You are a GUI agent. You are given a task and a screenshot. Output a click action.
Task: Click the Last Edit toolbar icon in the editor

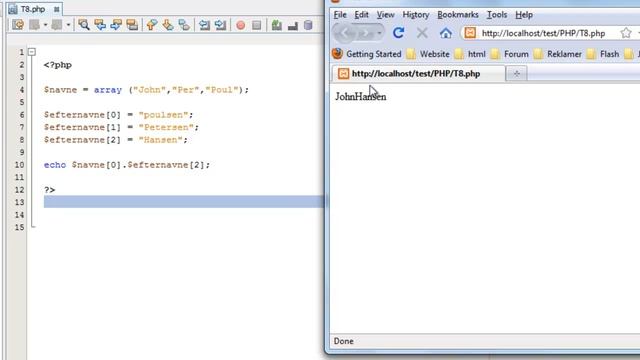pyautogui.click(x=18, y=25)
